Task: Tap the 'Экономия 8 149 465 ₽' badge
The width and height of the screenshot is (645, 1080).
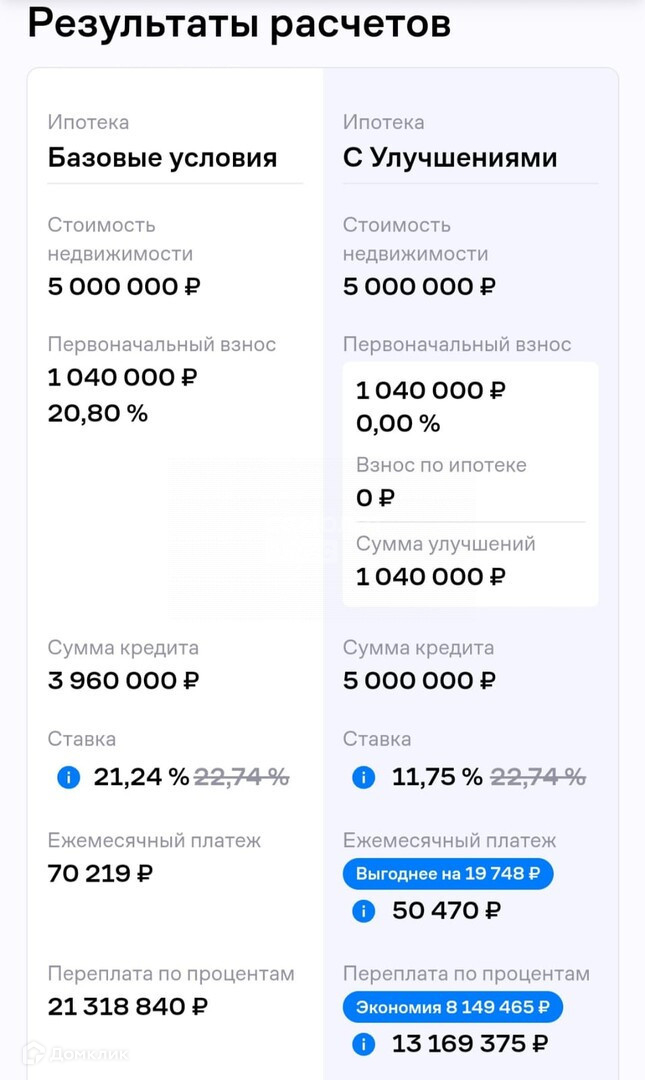Action: (x=452, y=1007)
